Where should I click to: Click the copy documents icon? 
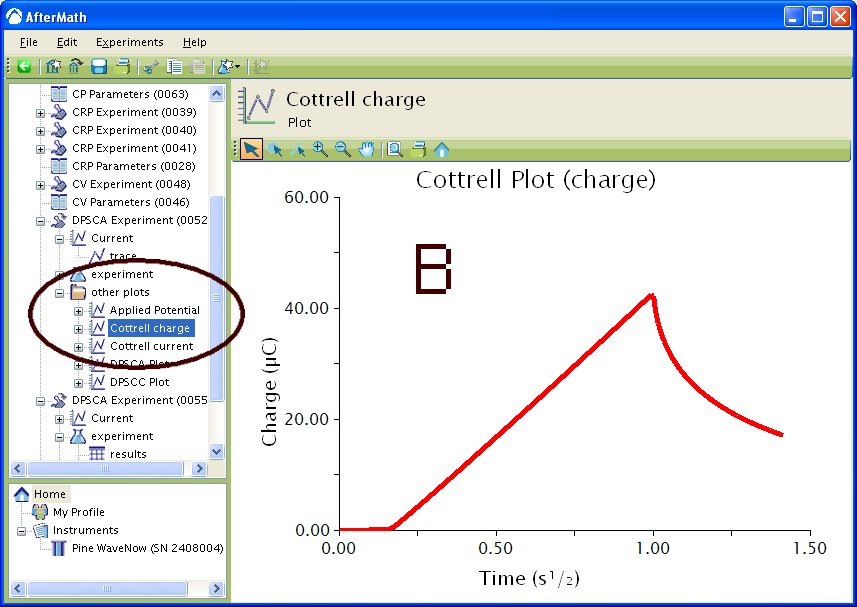click(174, 67)
